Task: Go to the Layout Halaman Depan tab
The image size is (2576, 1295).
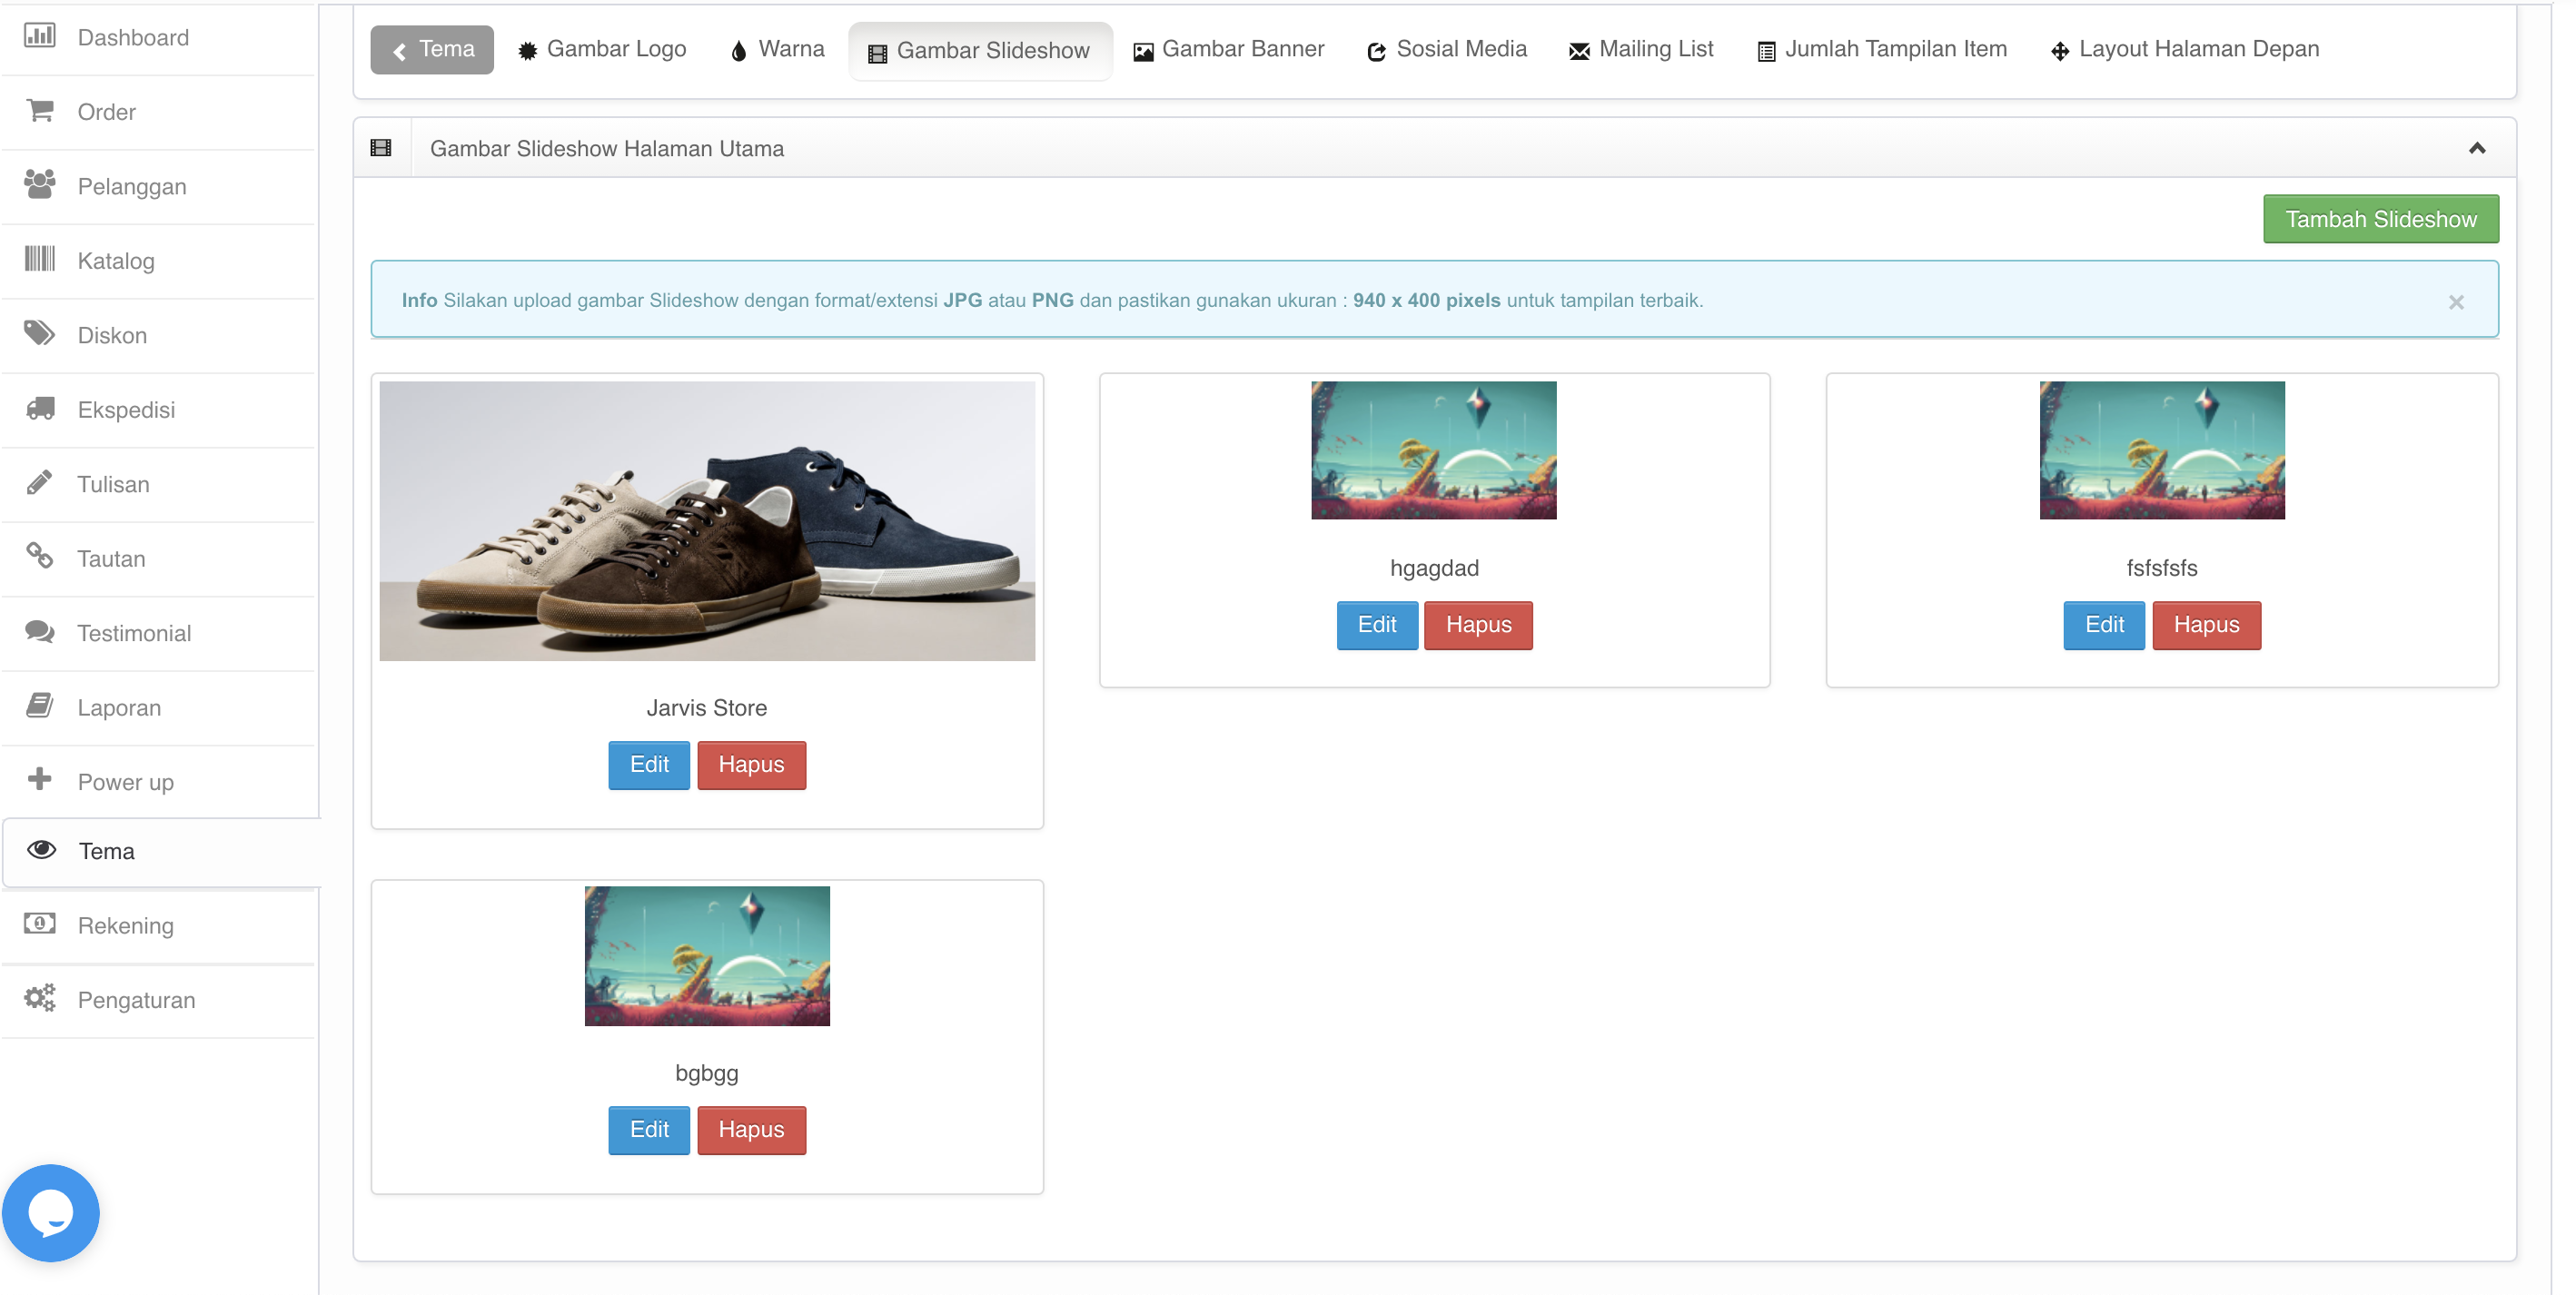Action: click(x=2184, y=49)
